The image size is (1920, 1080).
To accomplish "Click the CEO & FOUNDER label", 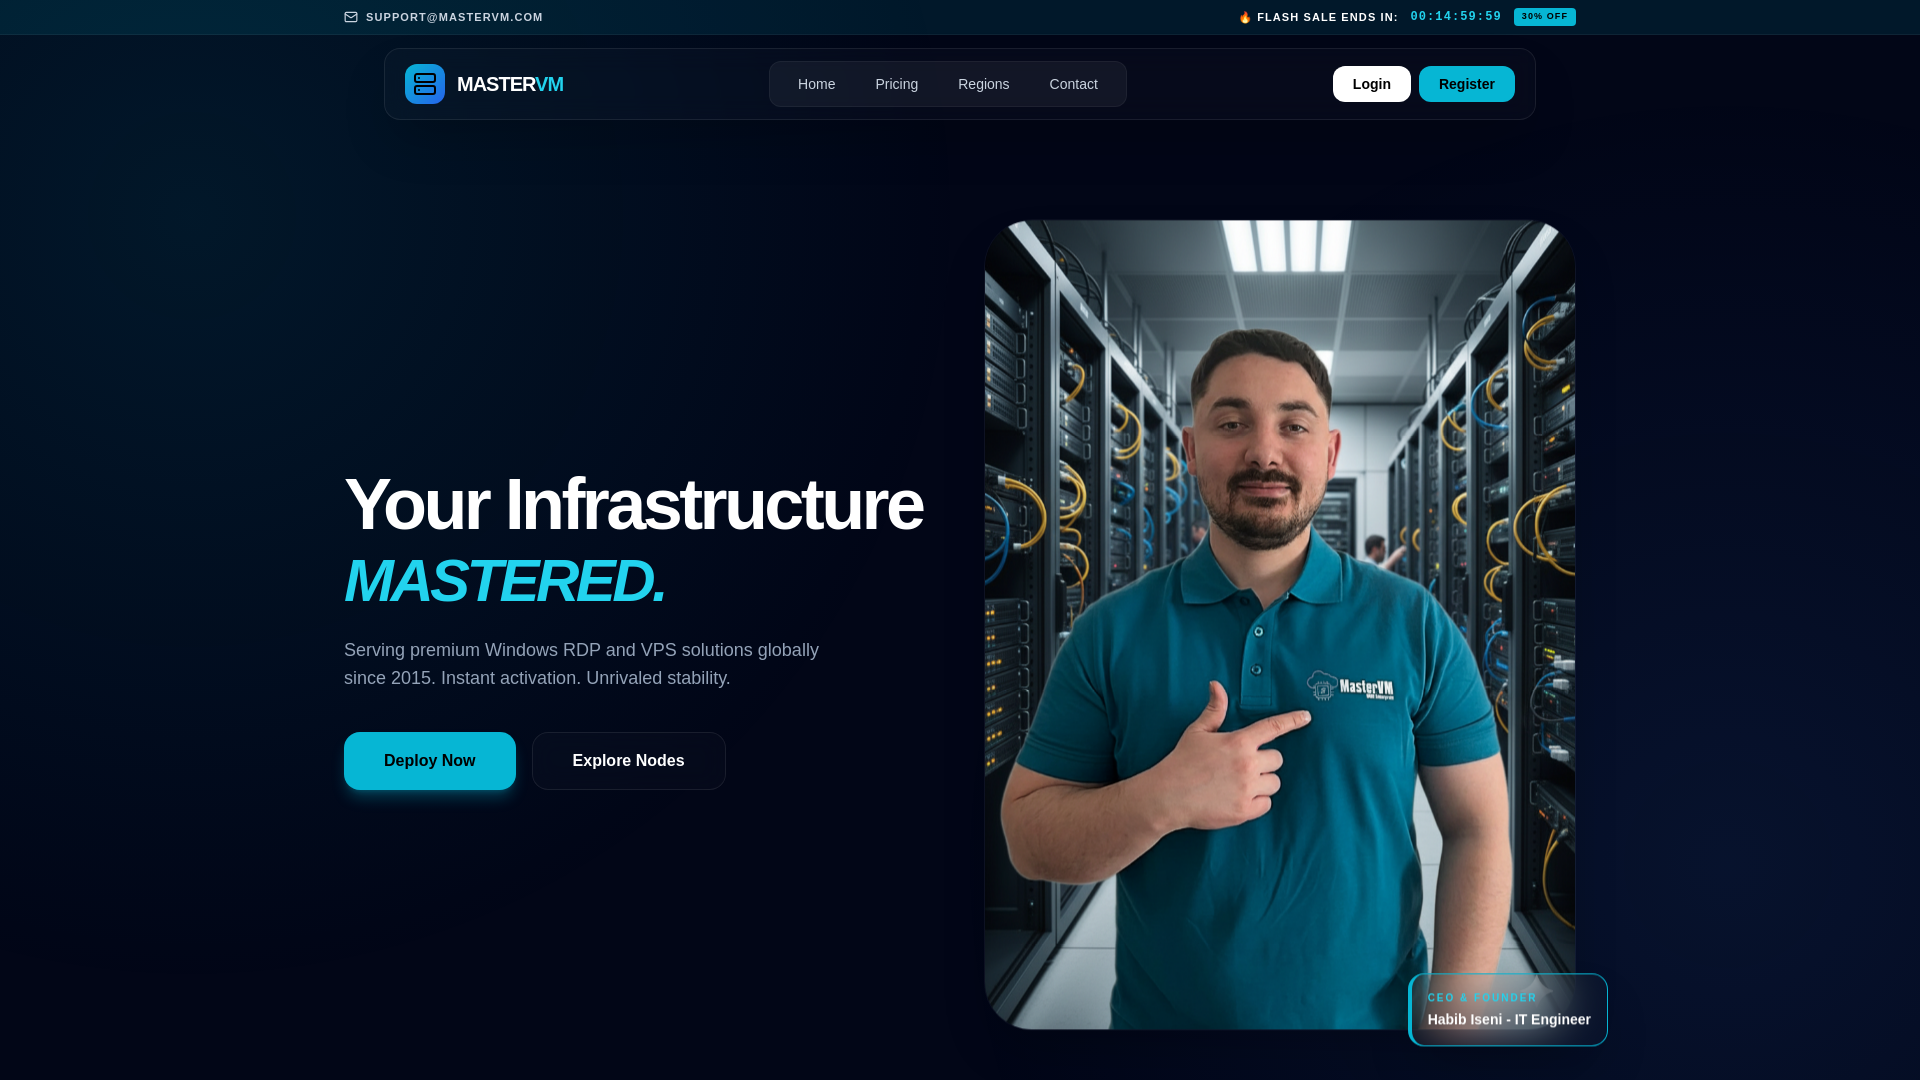I will 1482,998.
